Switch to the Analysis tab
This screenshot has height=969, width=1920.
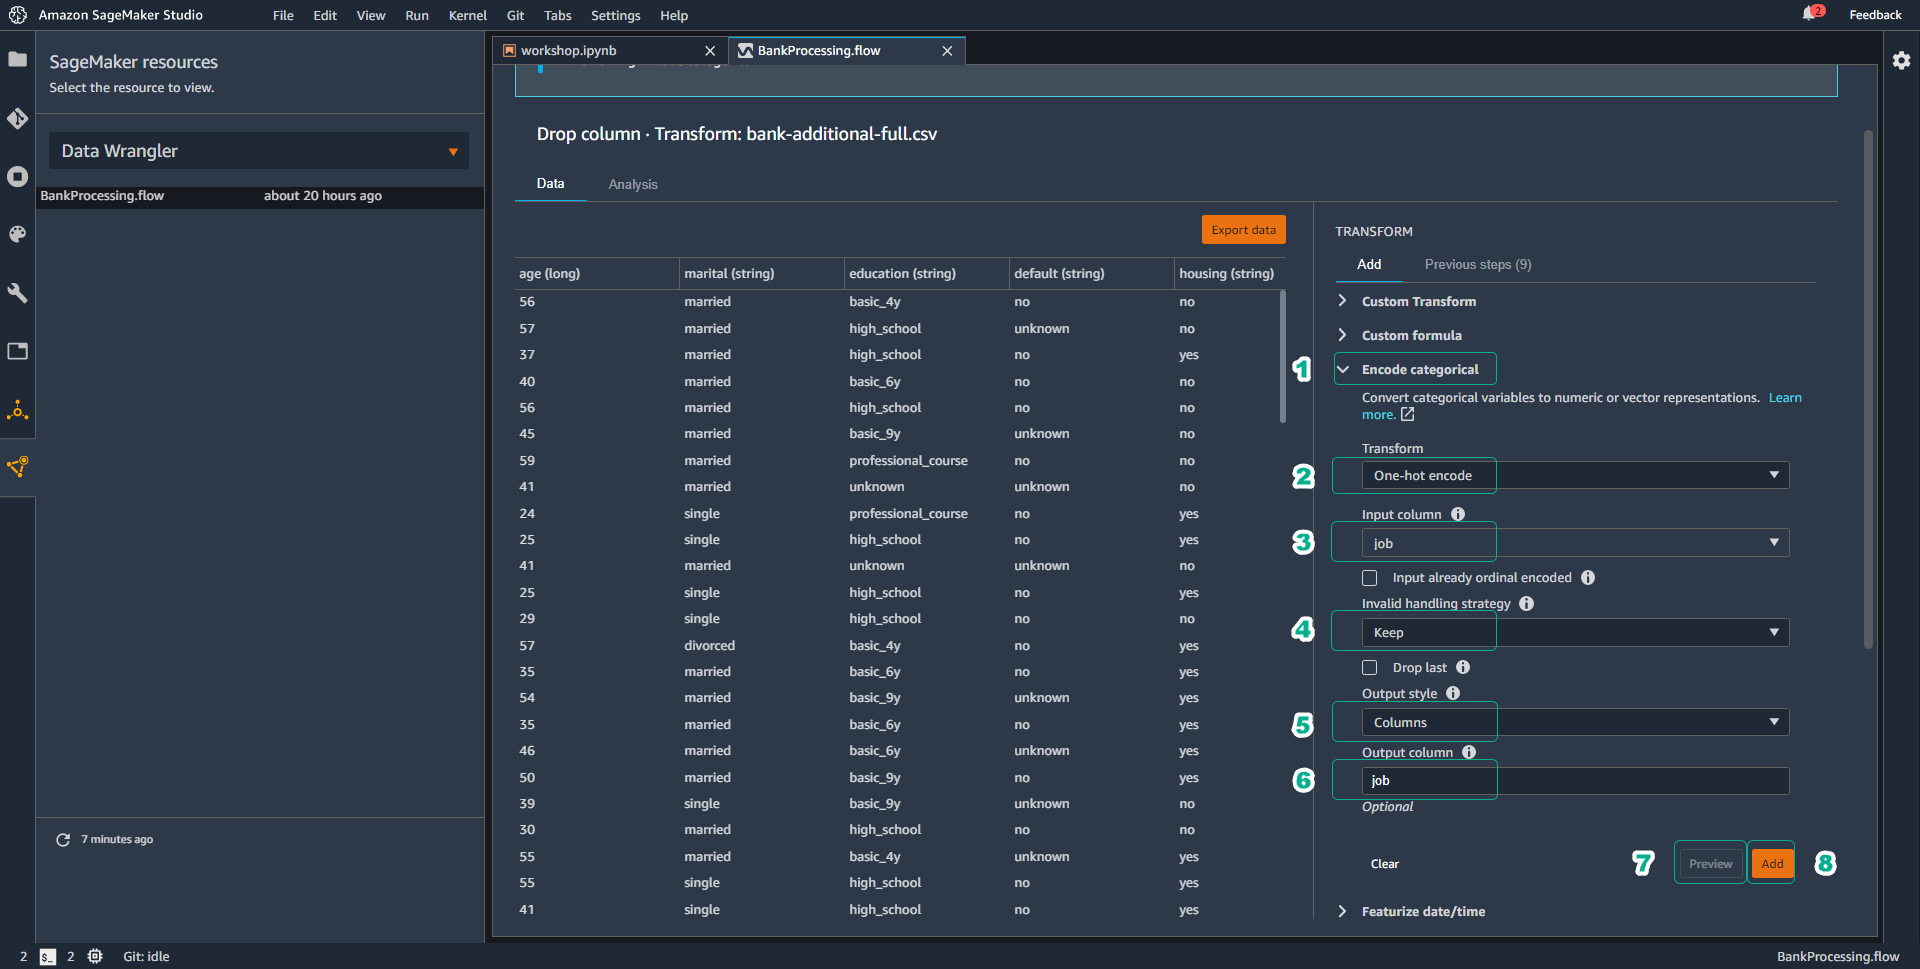pos(633,184)
